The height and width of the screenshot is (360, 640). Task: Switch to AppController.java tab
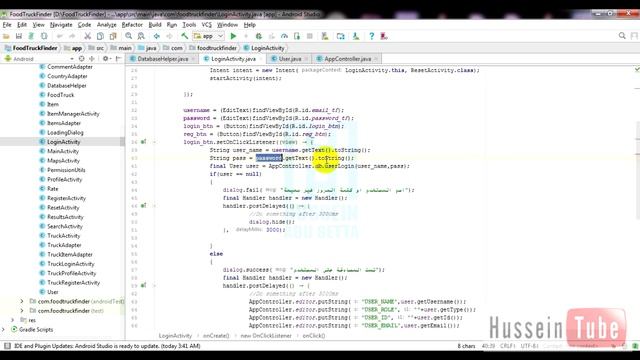tap(348, 59)
